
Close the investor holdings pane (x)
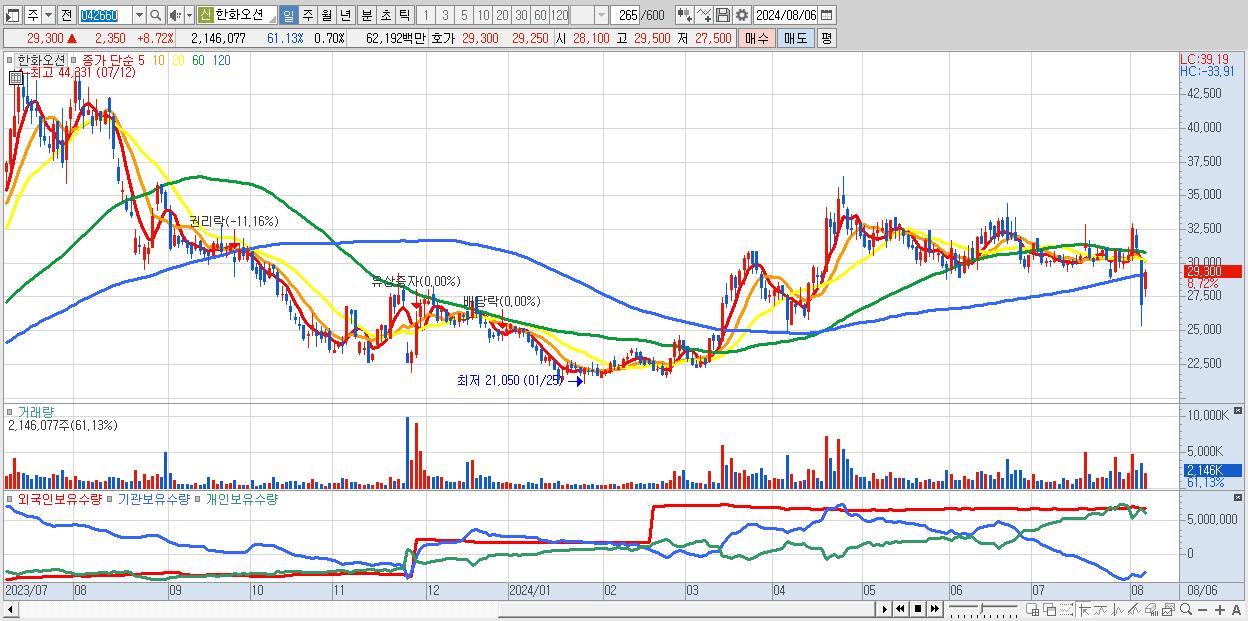click(x=1240, y=497)
